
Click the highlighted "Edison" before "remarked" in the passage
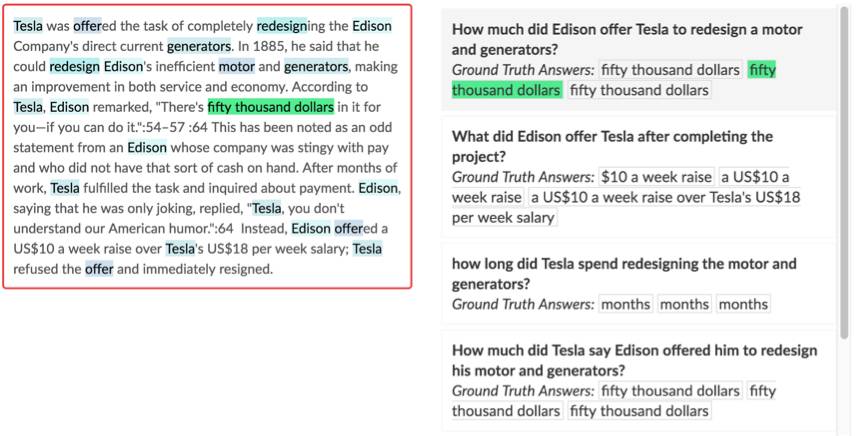tap(69, 107)
